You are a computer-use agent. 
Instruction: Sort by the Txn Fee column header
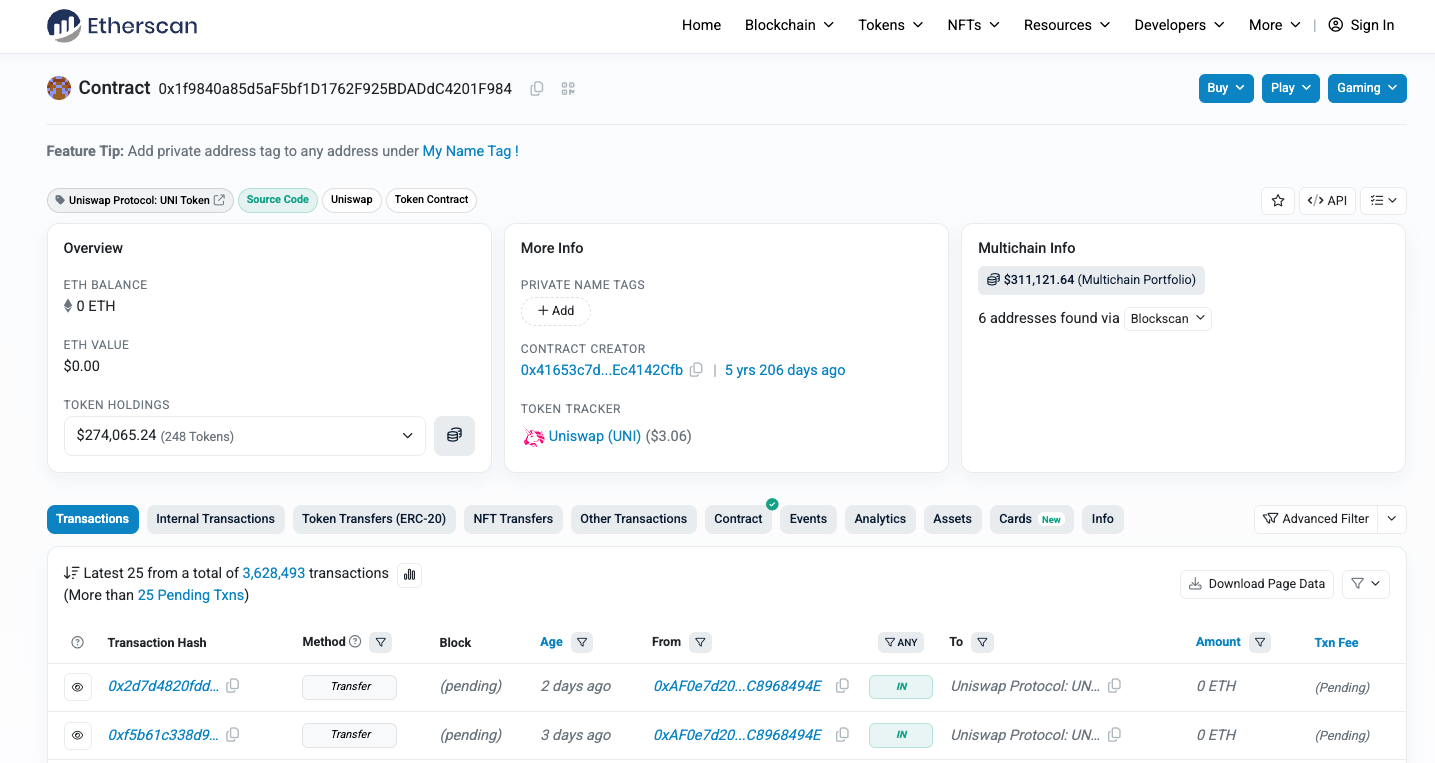[x=1336, y=643]
